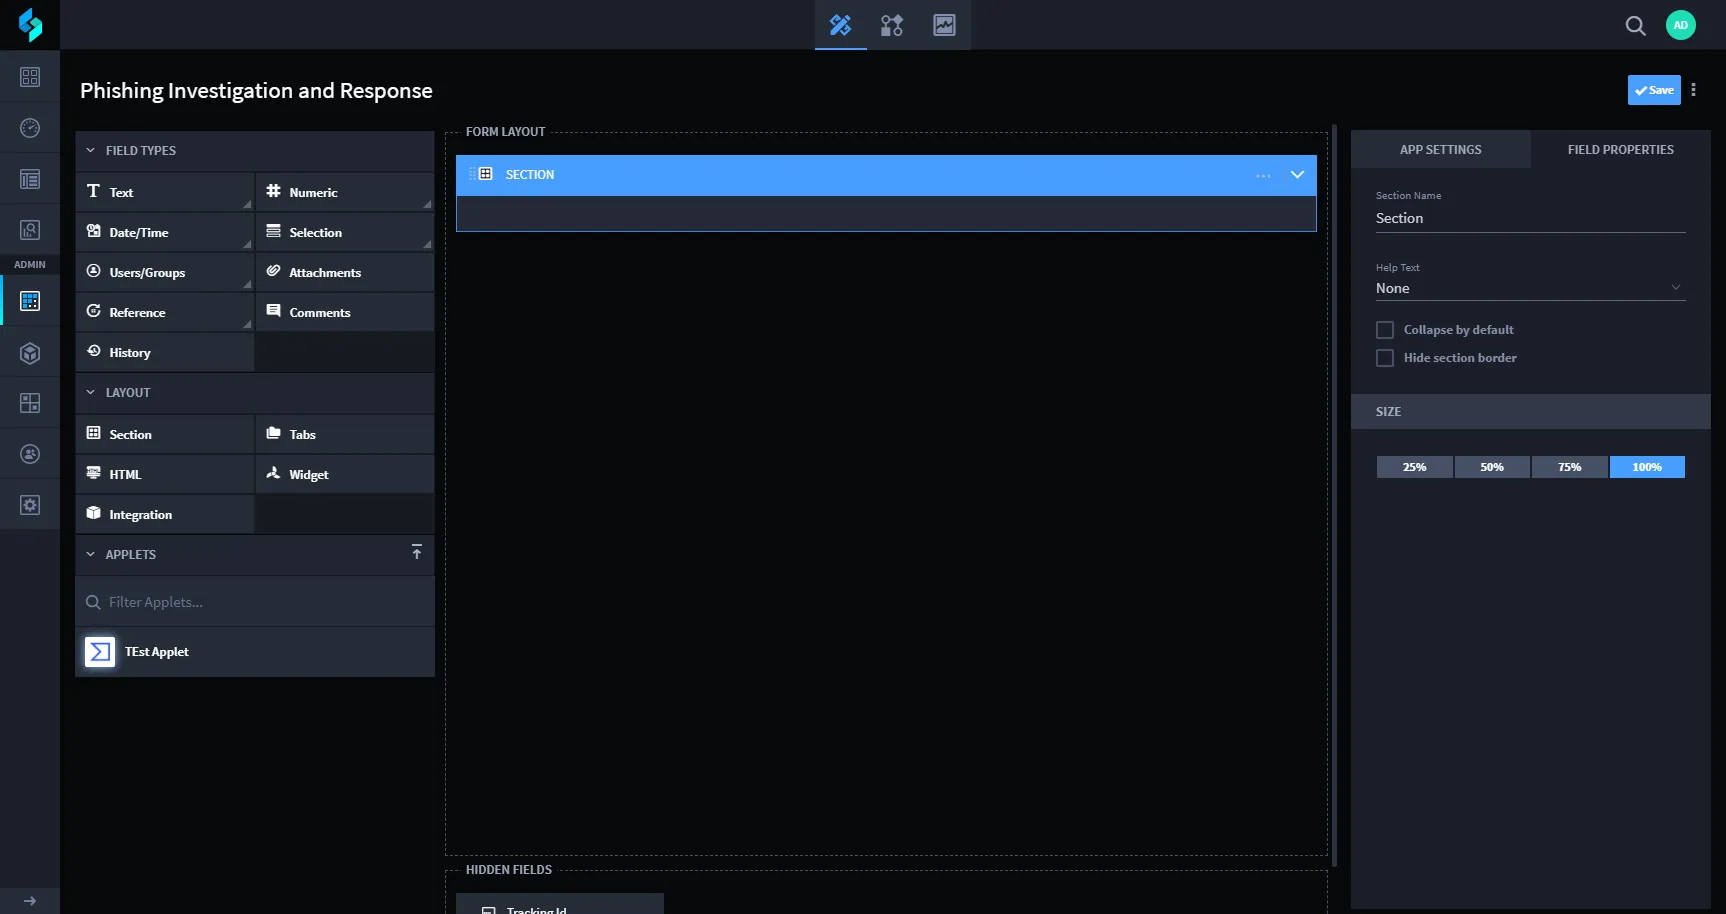
Task: Click the Section Name input field
Action: click(x=1530, y=218)
